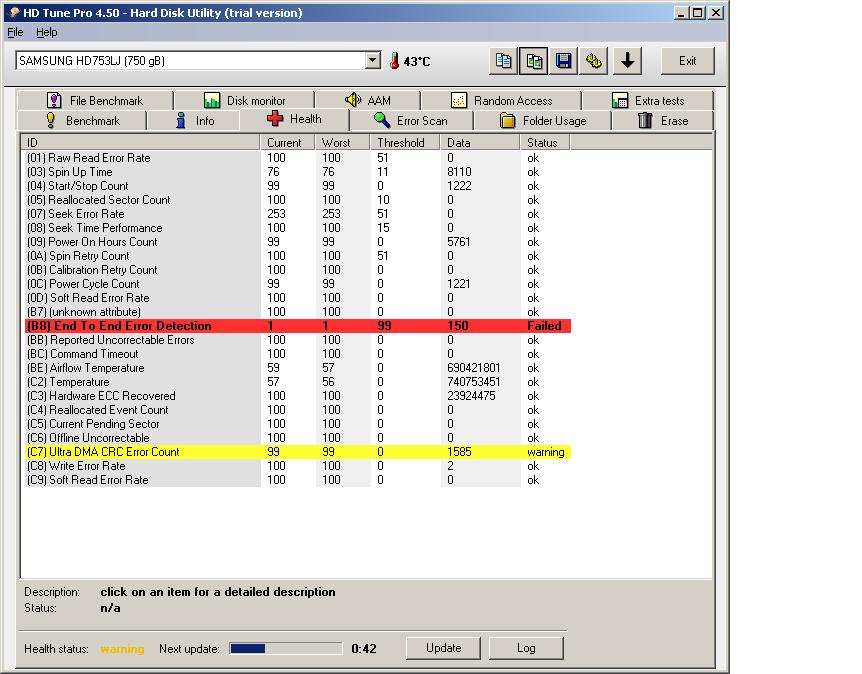Select the (01) Raw Read Error Rate row
Image resolution: width=862 pixels, height=674 pixels.
coord(298,158)
